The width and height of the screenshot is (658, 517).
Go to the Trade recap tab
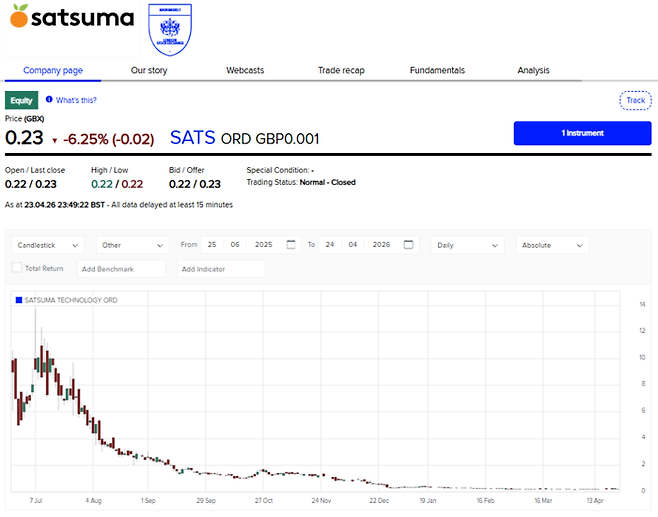pyautogui.click(x=343, y=71)
